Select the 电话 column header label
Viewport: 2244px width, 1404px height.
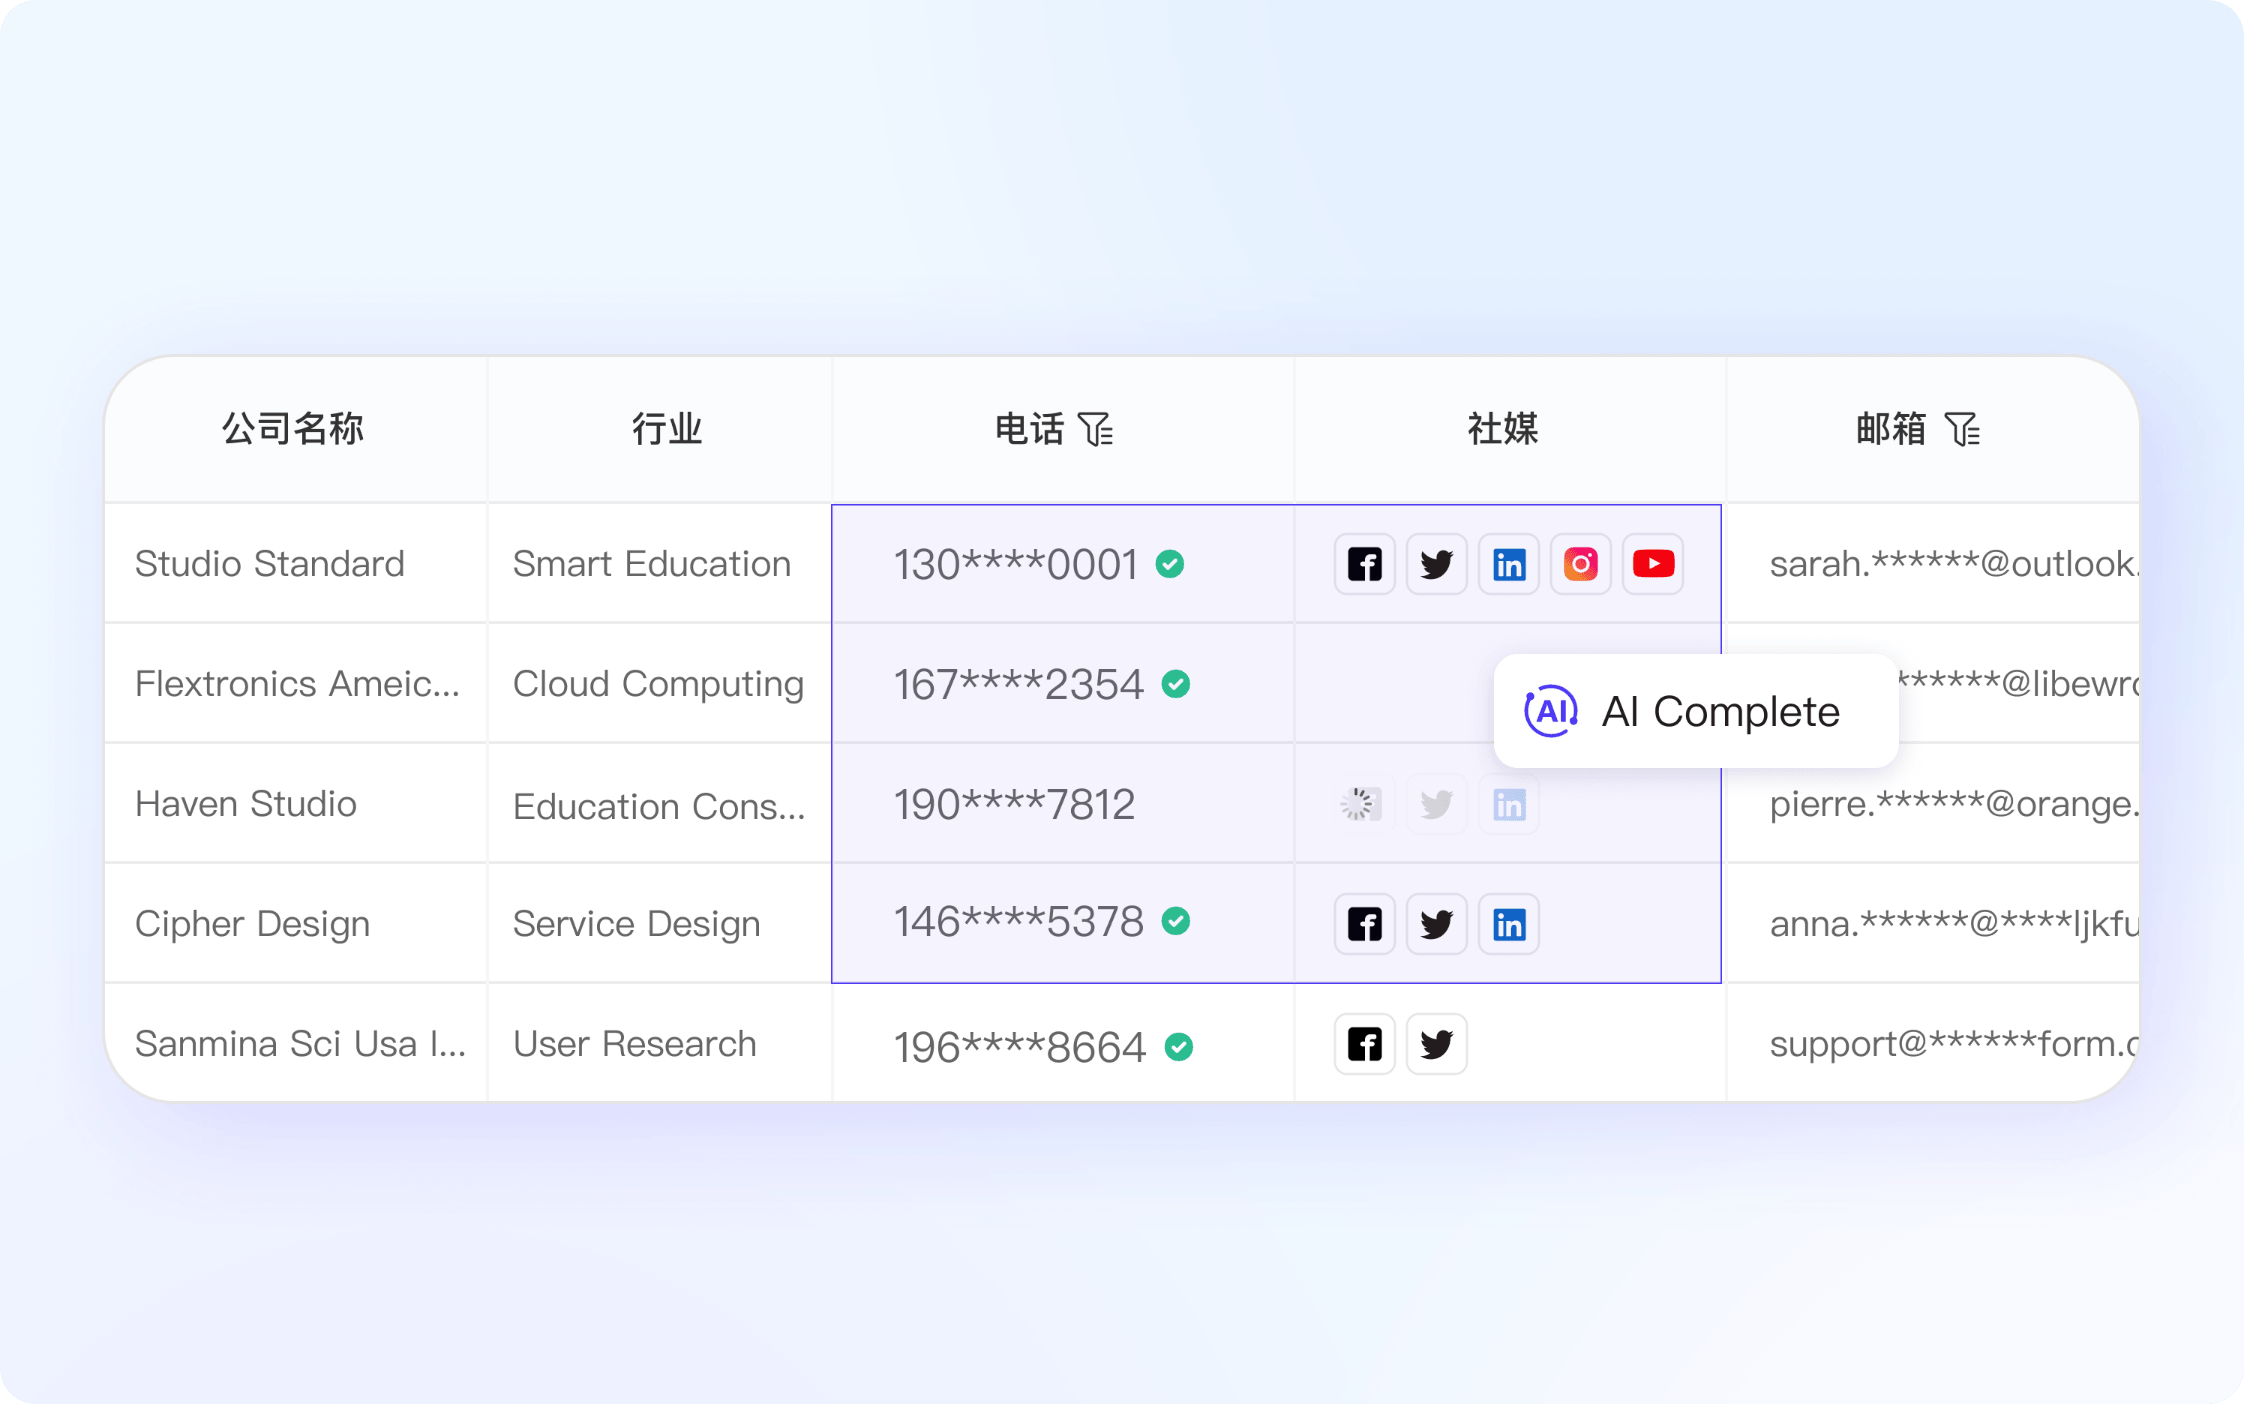coord(1029,430)
